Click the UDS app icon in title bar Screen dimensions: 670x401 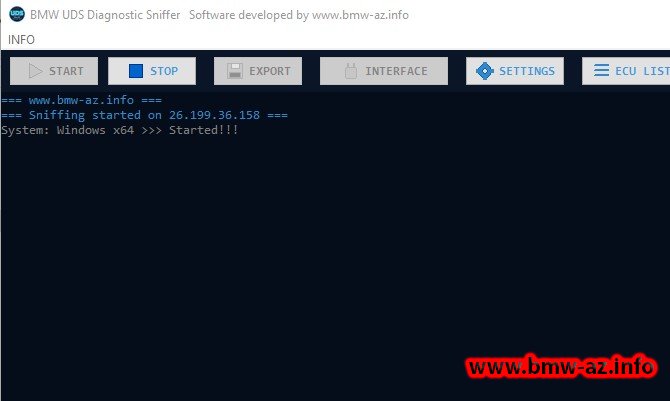(x=16, y=15)
